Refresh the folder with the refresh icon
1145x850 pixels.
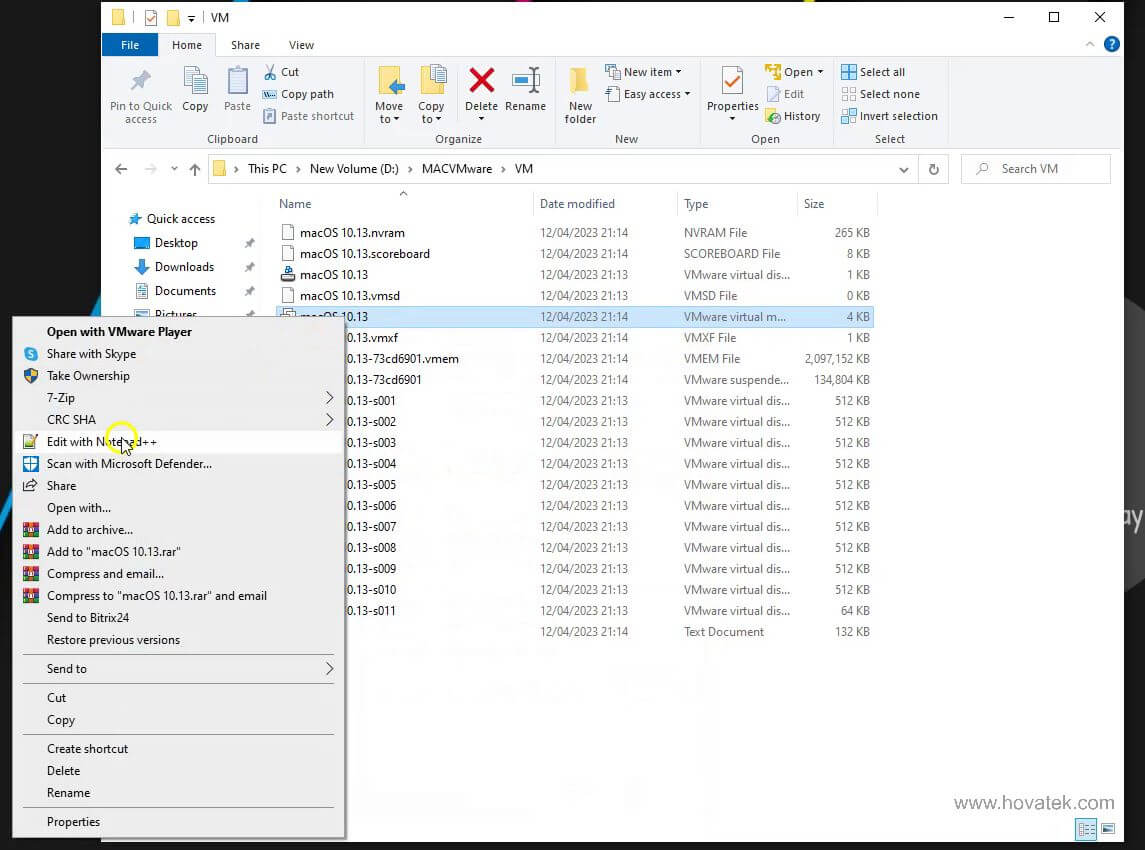point(933,169)
